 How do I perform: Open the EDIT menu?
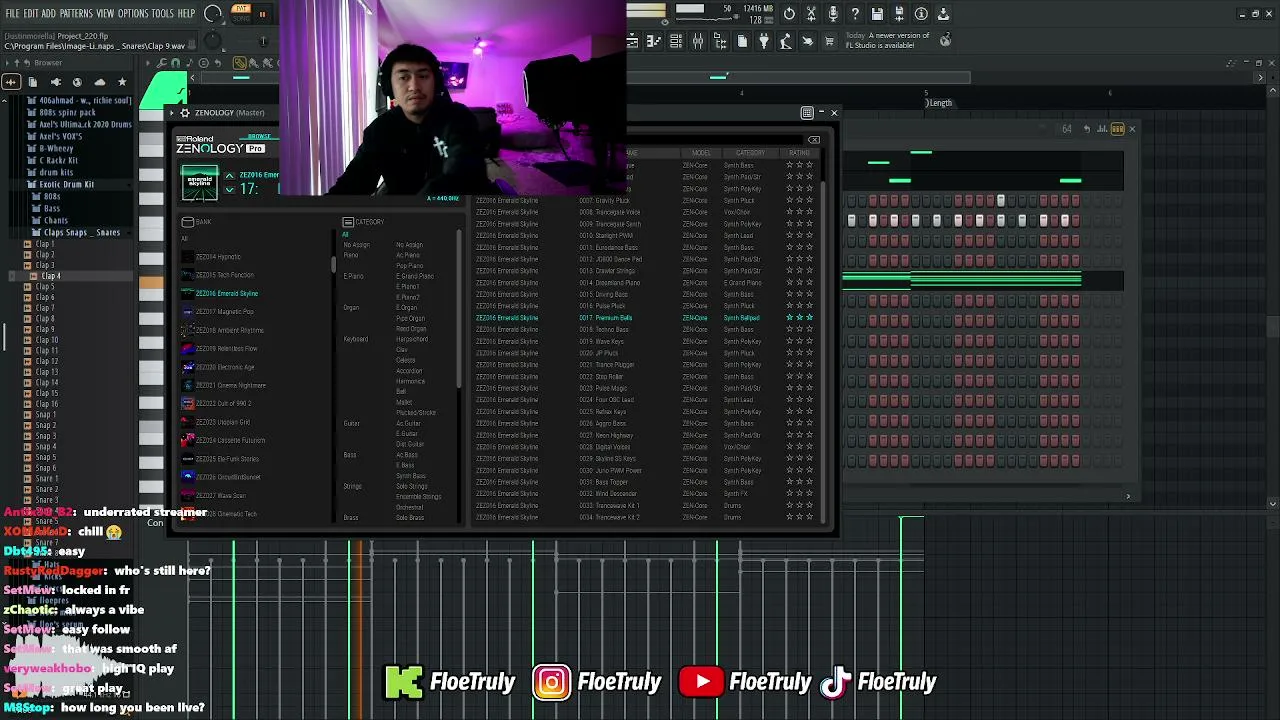[x=31, y=14]
